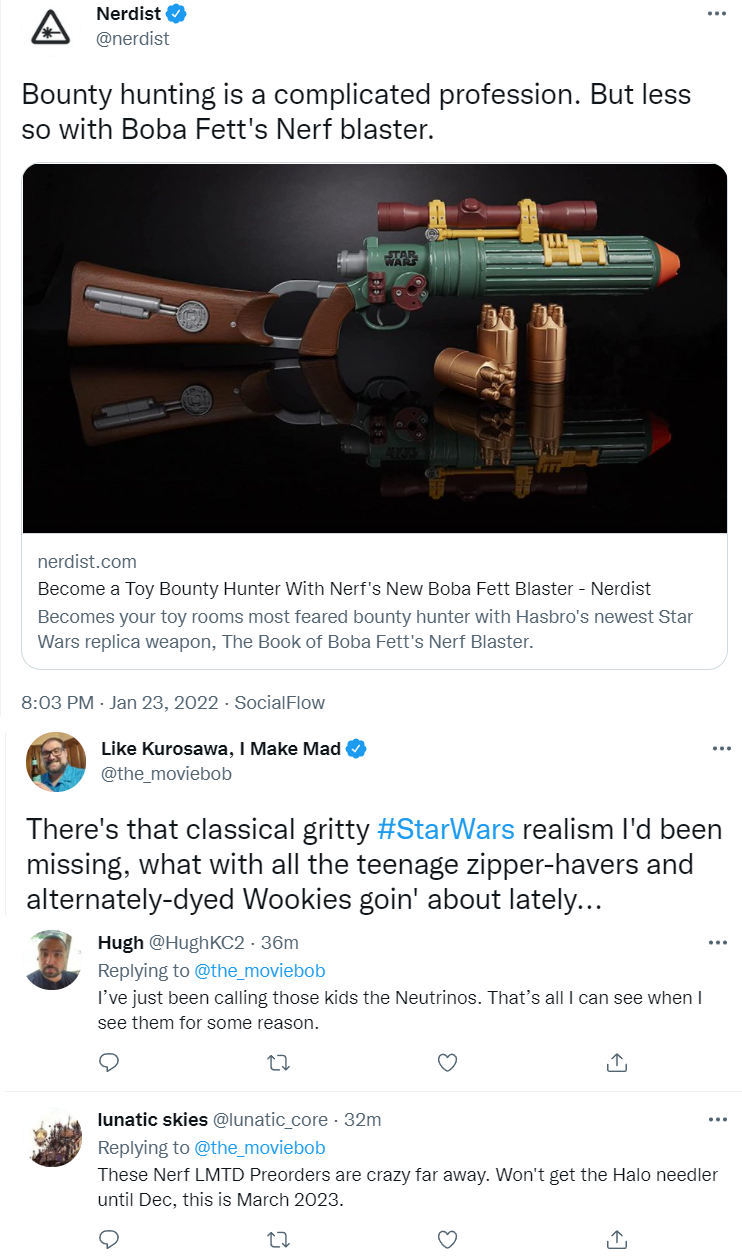Reply to Hugh's comment
The width and height of the screenshot is (742, 1259).
[110, 1062]
